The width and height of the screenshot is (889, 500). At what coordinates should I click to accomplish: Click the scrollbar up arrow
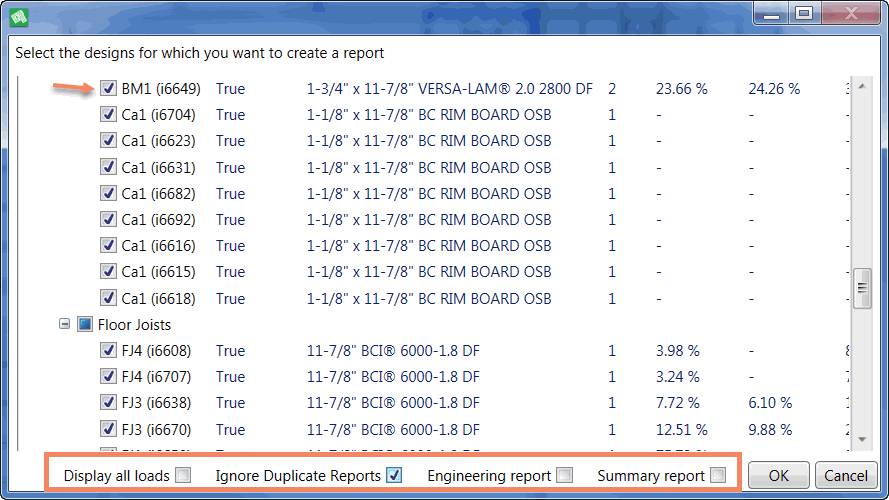[862, 87]
